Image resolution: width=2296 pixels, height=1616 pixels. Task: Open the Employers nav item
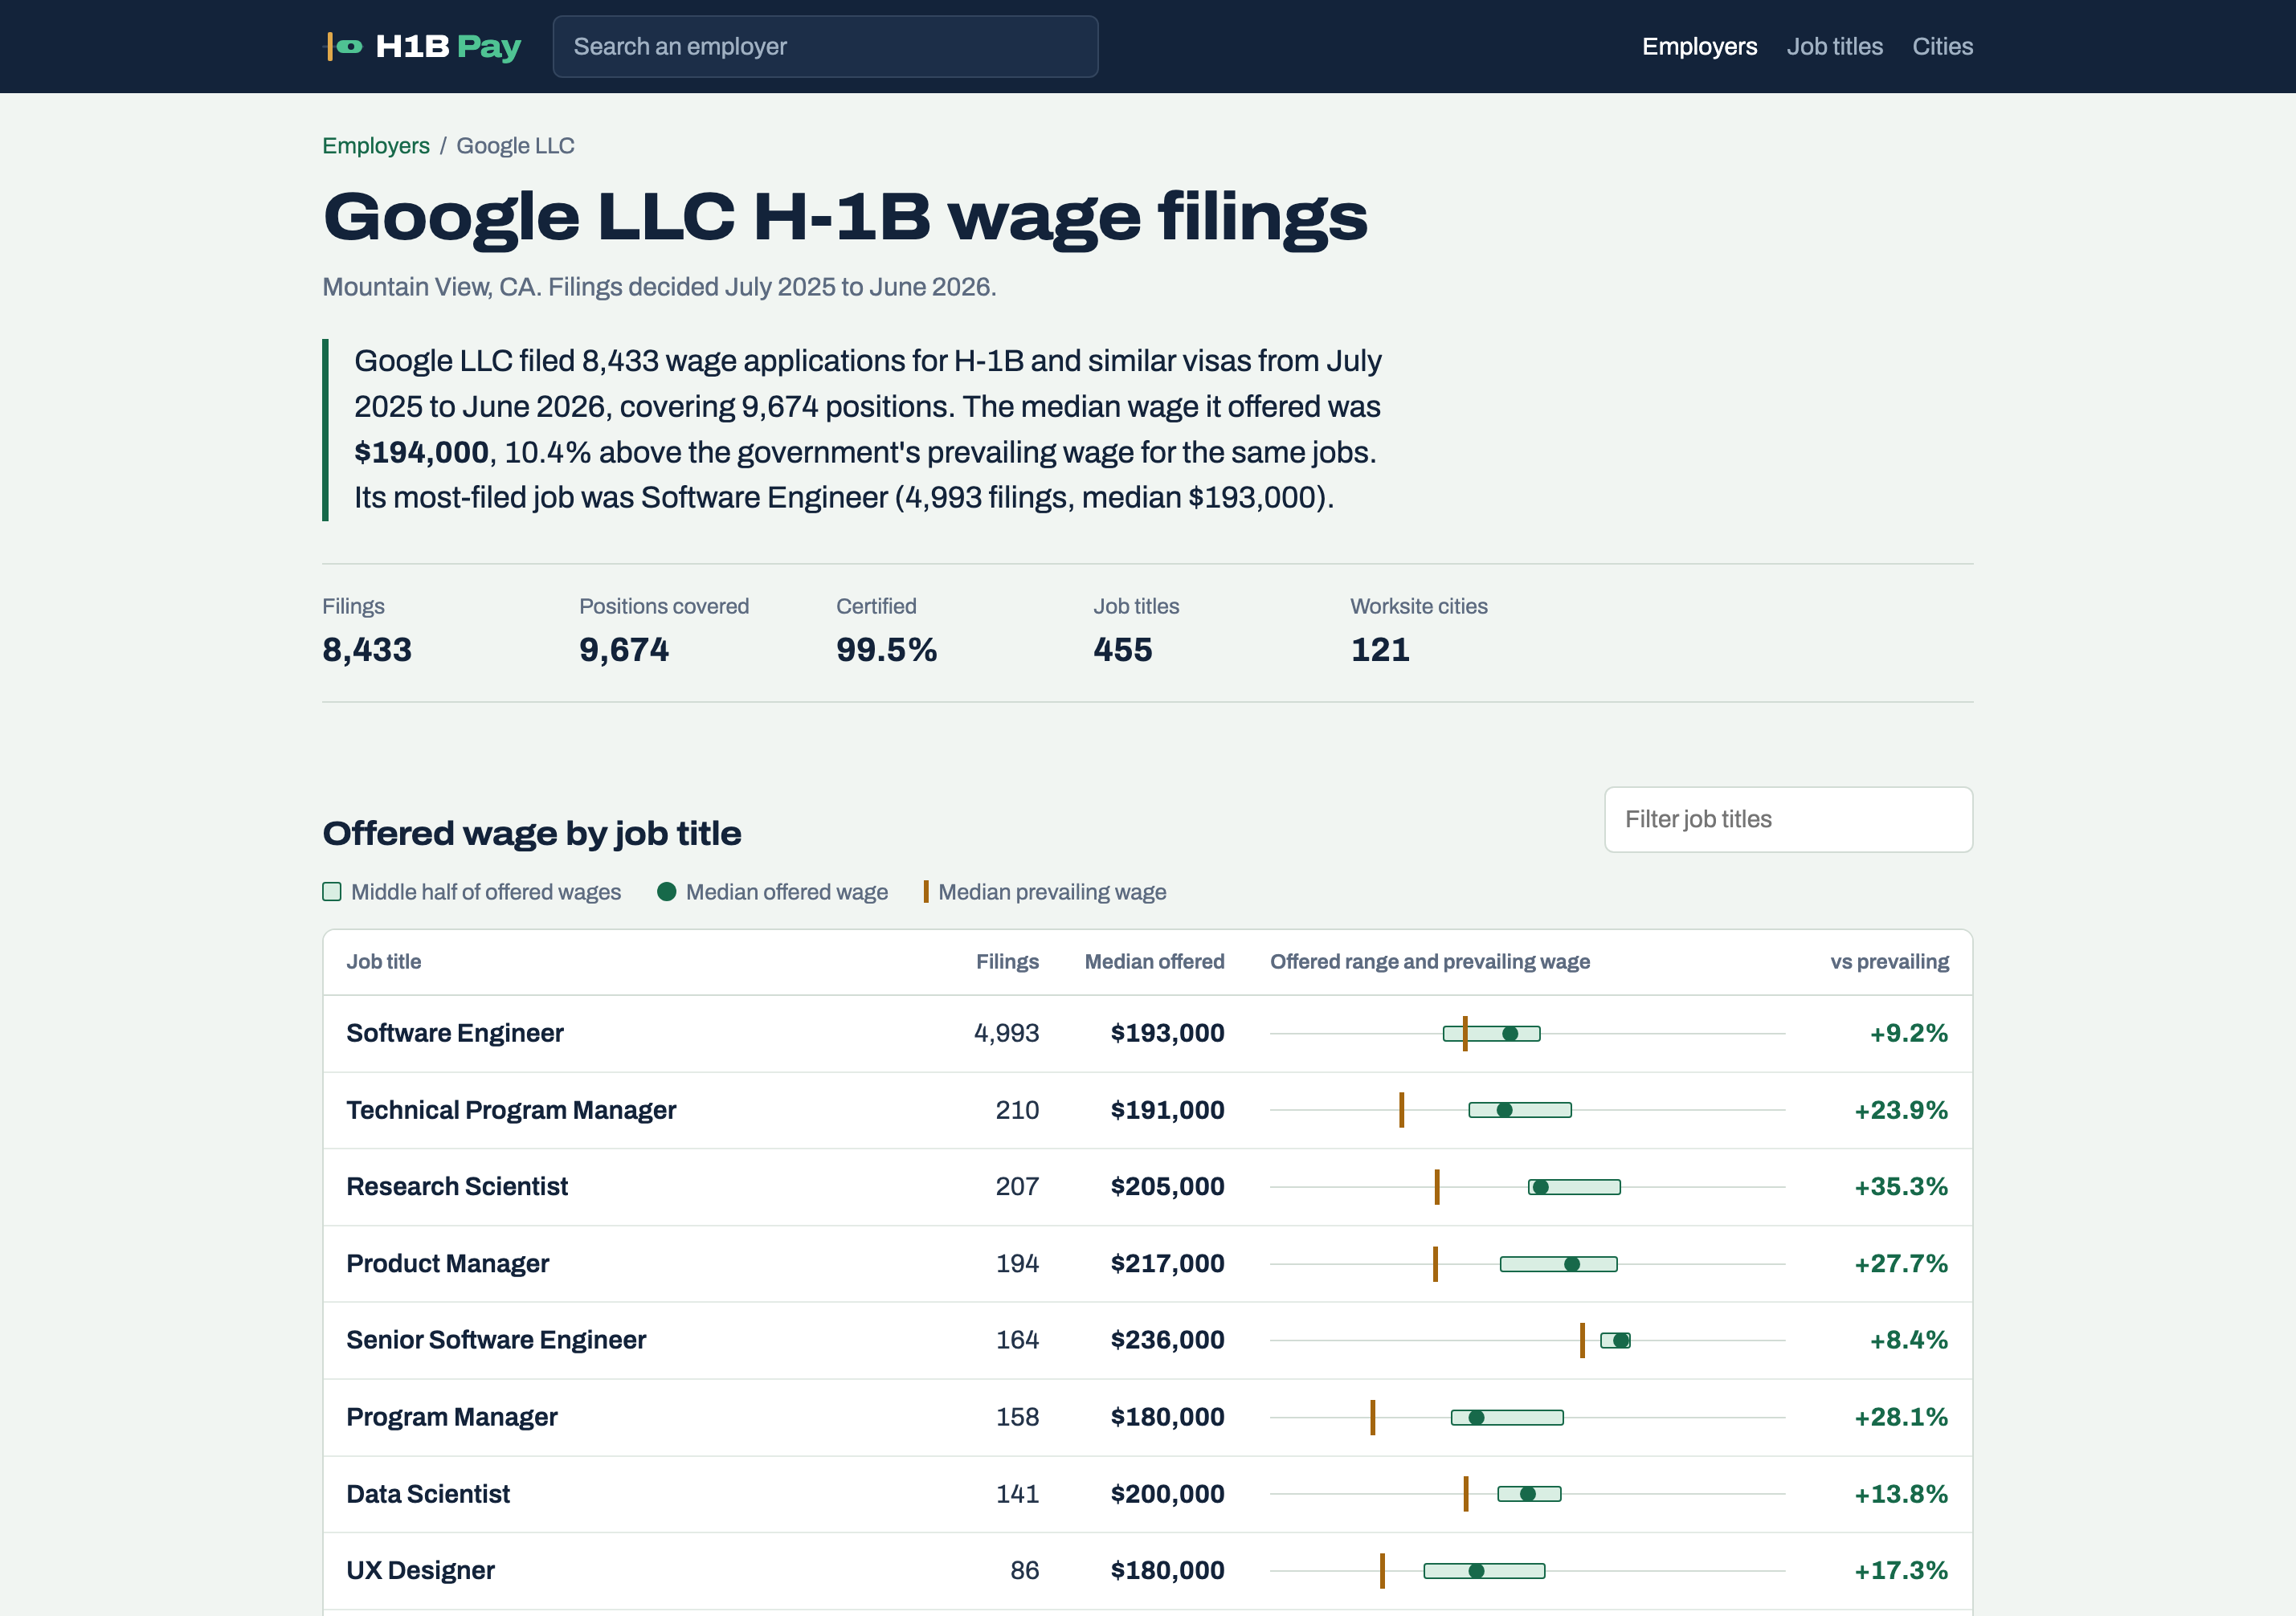click(1699, 47)
